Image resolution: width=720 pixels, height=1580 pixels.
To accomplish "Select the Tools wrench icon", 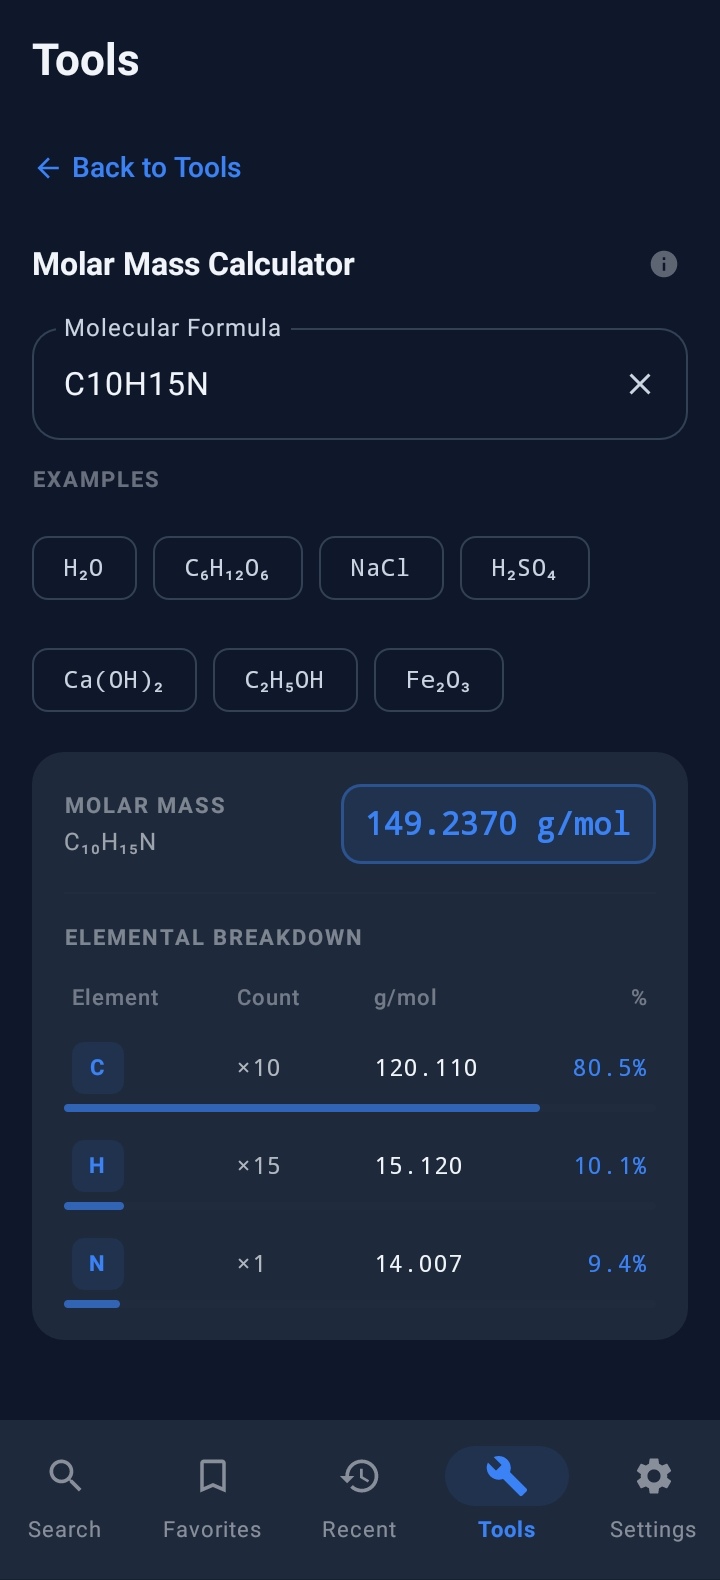I will click(506, 1476).
